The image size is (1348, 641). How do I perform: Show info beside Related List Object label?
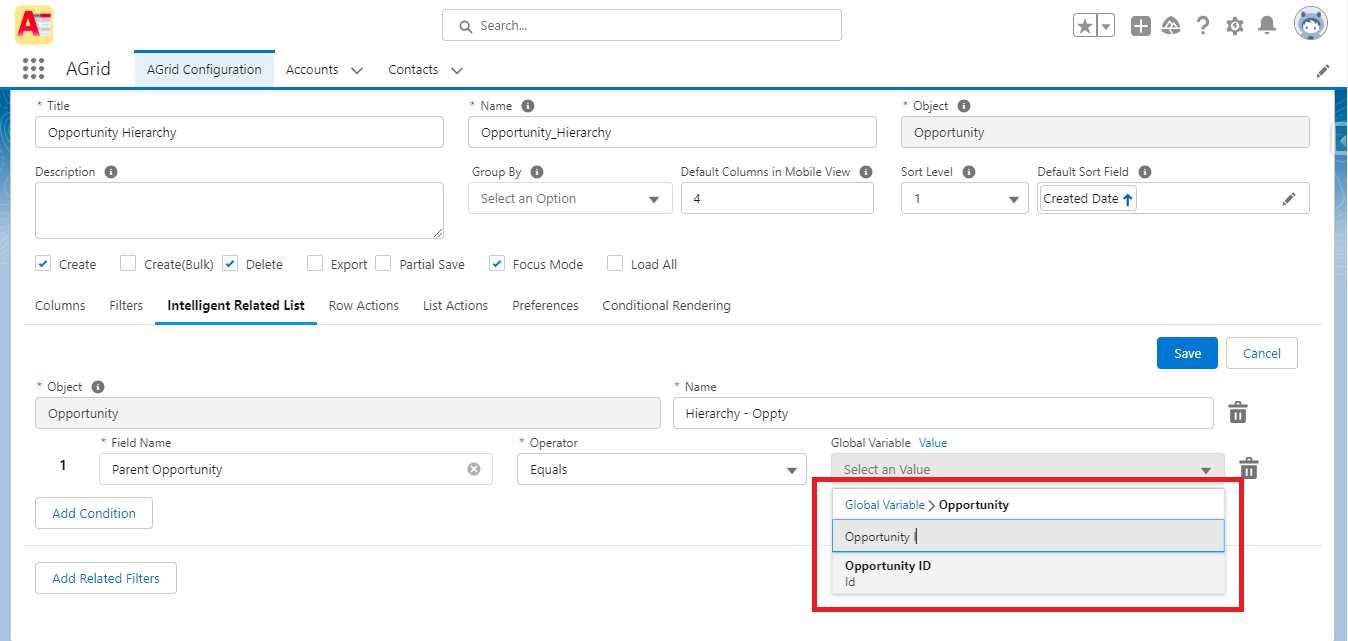point(98,387)
